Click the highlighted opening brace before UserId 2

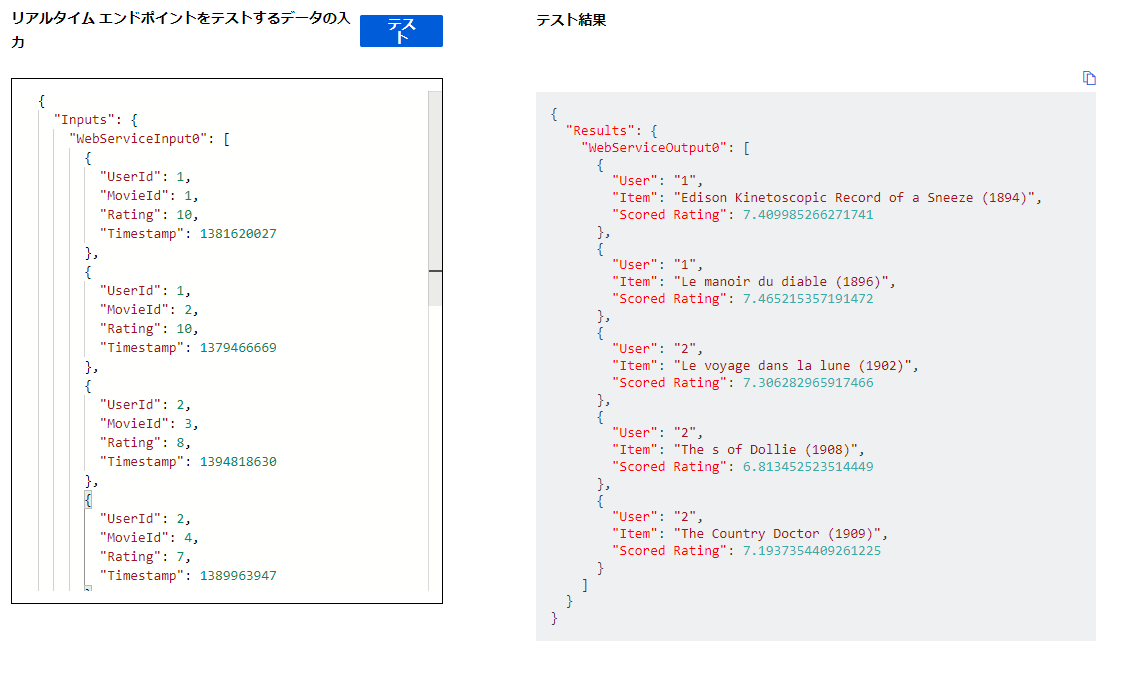coord(88,500)
